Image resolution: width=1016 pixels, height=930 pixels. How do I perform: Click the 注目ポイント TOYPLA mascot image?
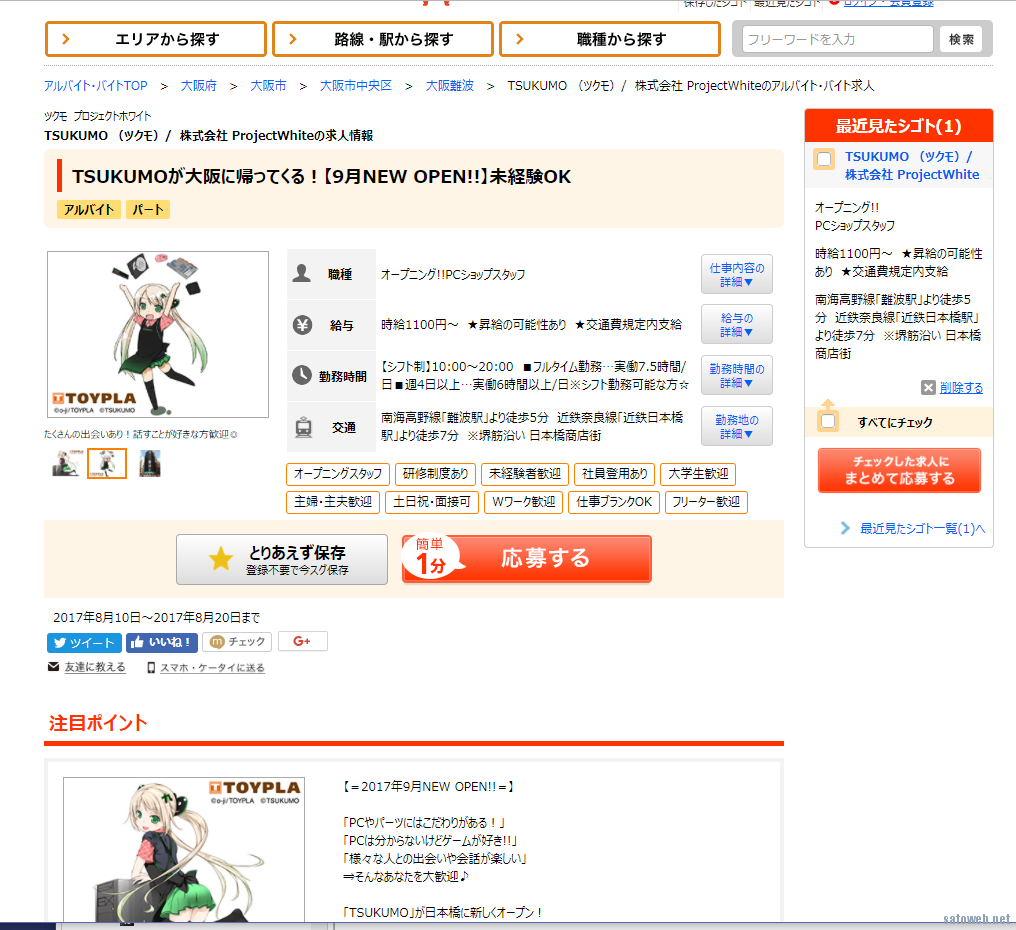tap(184, 849)
